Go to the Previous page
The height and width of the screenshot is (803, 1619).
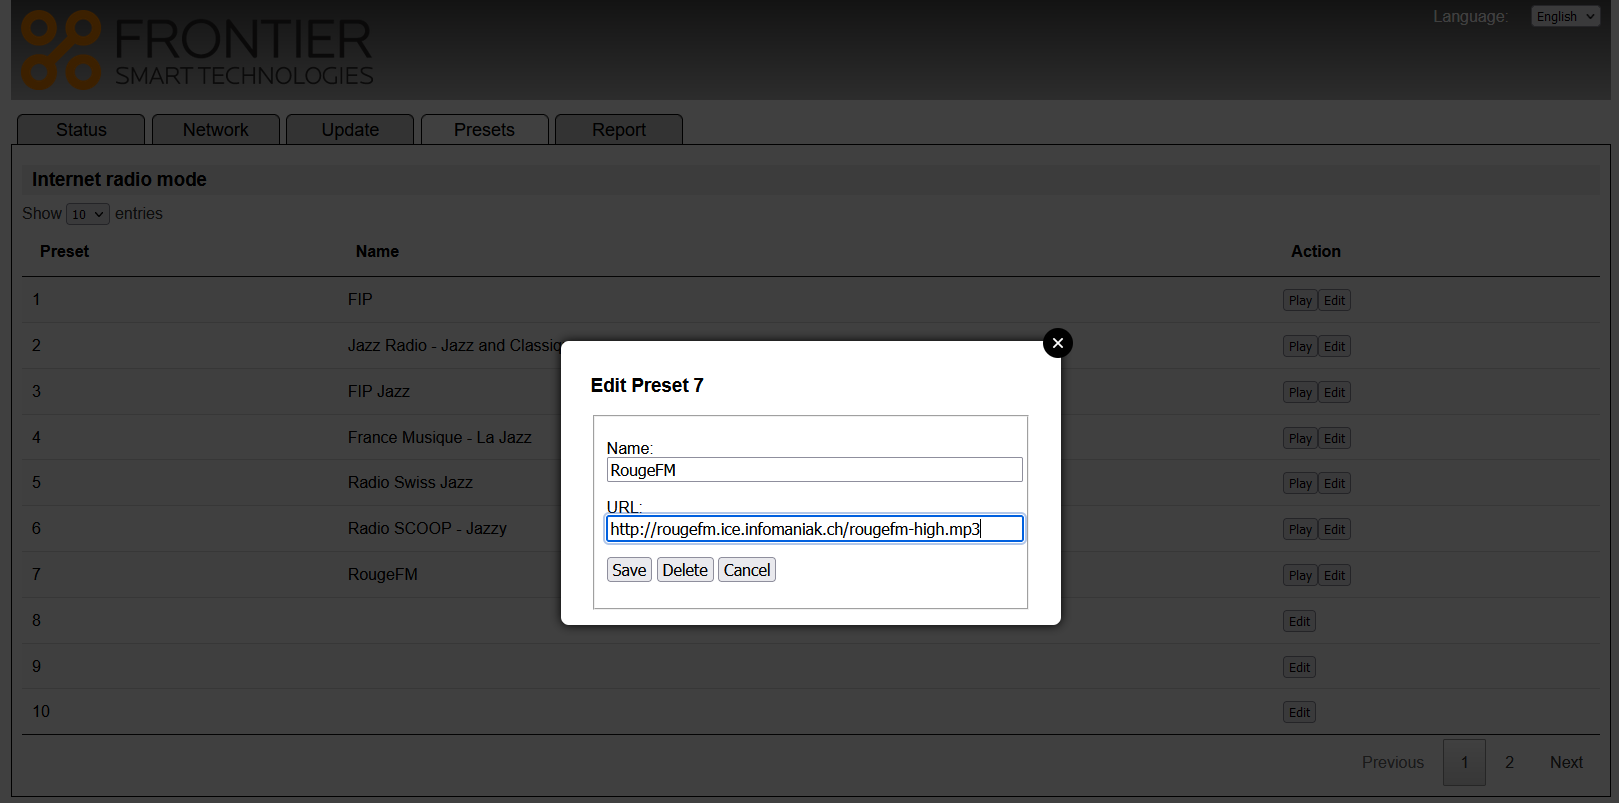pos(1392,762)
